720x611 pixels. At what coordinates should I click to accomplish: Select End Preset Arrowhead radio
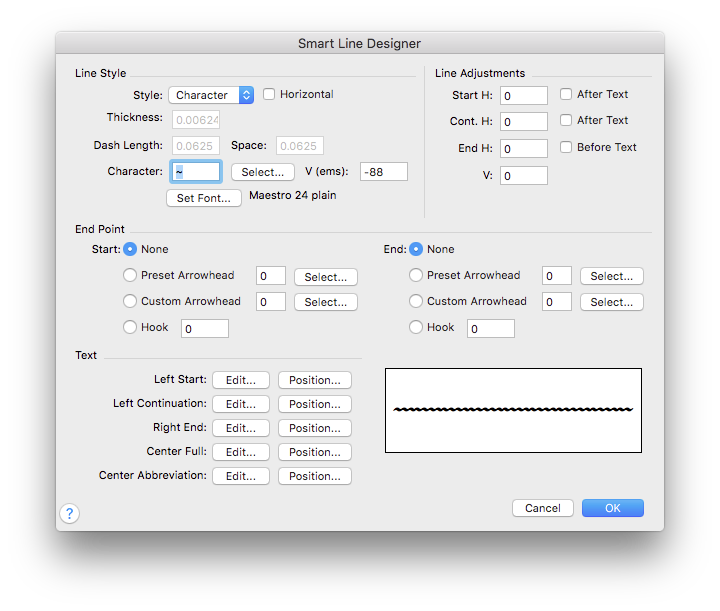416,275
